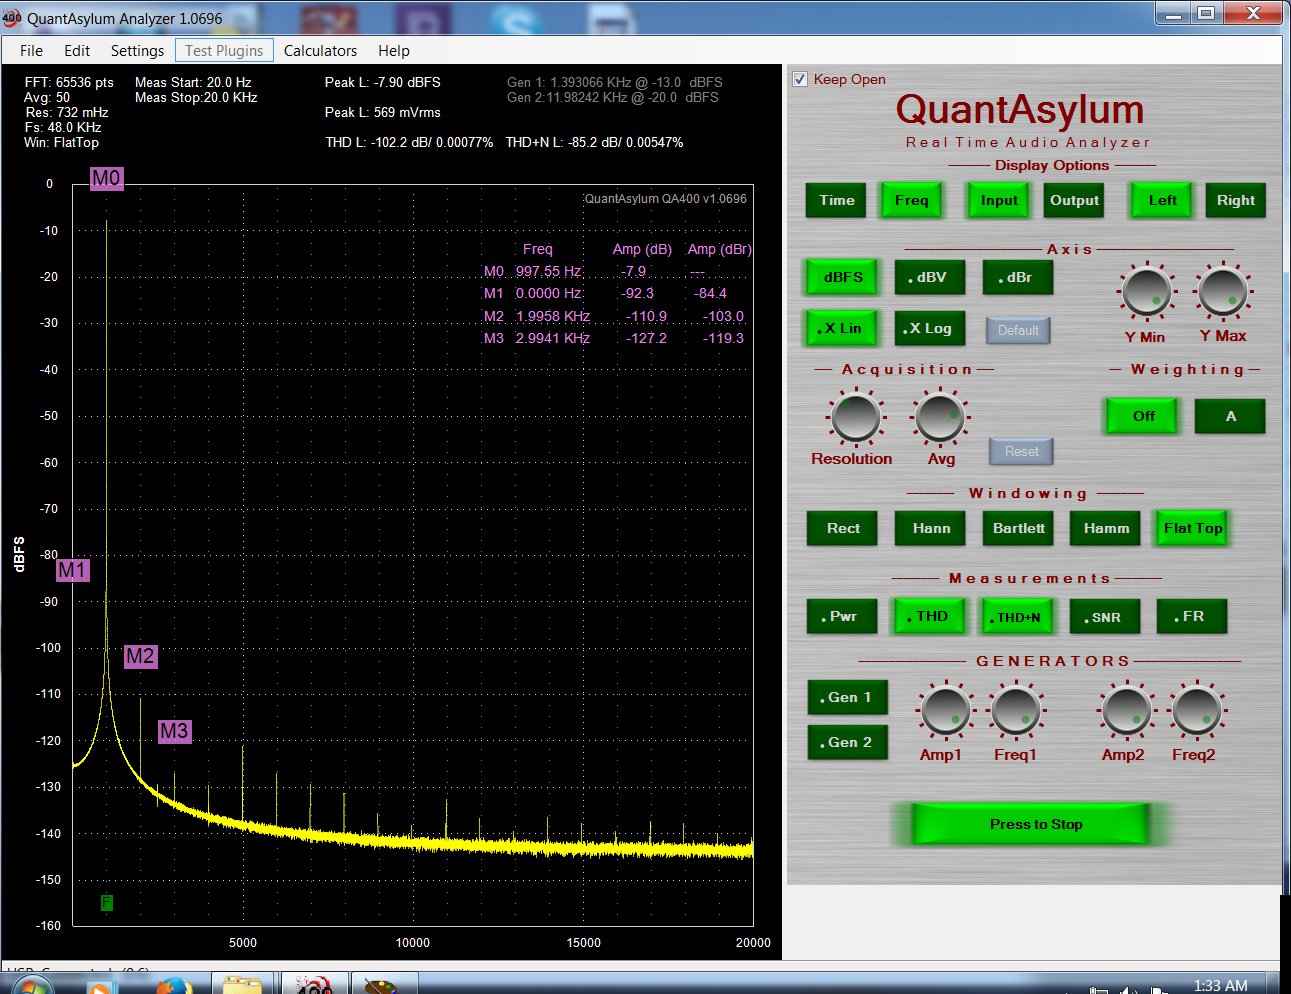Image resolution: width=1291 pixels, height=994 pixels.
Task: Enable generator Gen 1
Action: (847, 697)
